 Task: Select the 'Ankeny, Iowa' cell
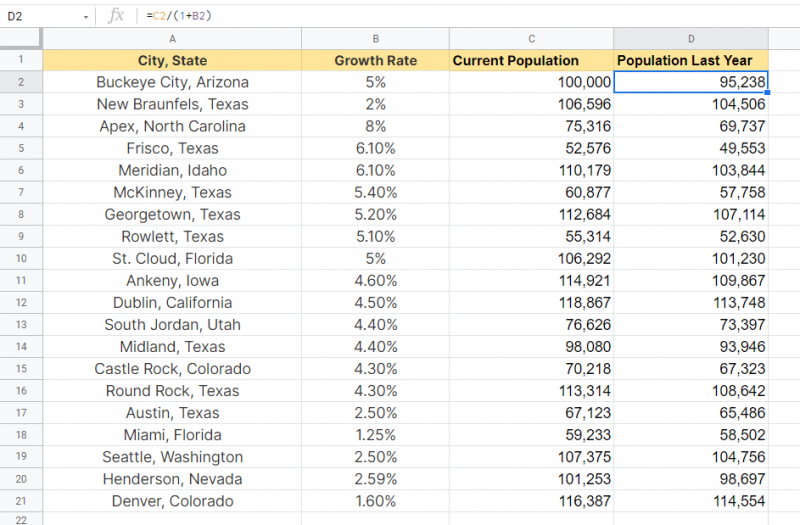[x=172, y=280]
